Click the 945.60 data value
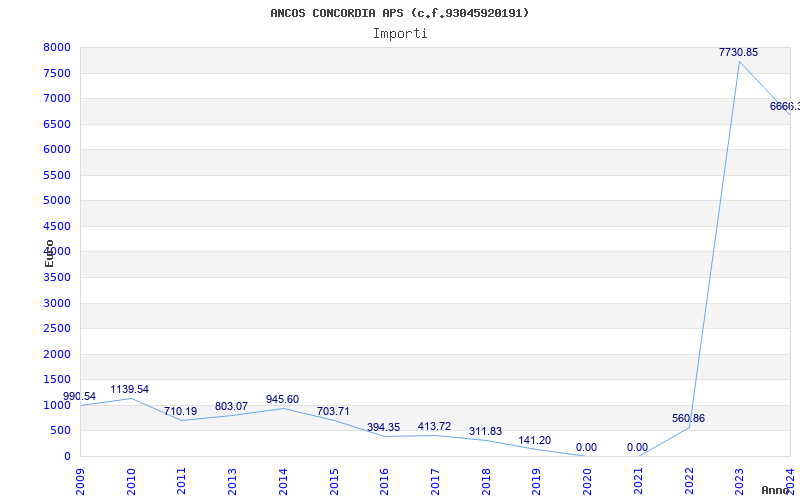The width and height of the screenshot is (800, 500). 282,399
